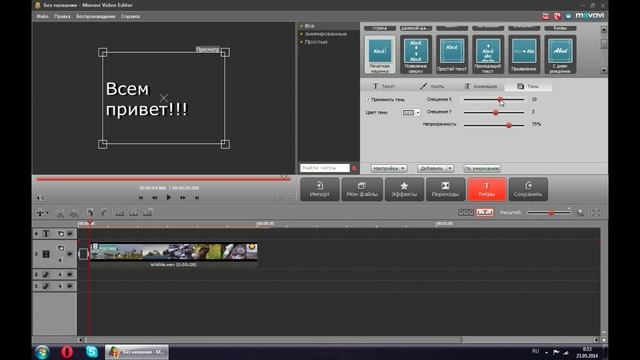The image size is (640, 360).
Task: Select the С днем рождения title preset
Action: click(560, 54)
